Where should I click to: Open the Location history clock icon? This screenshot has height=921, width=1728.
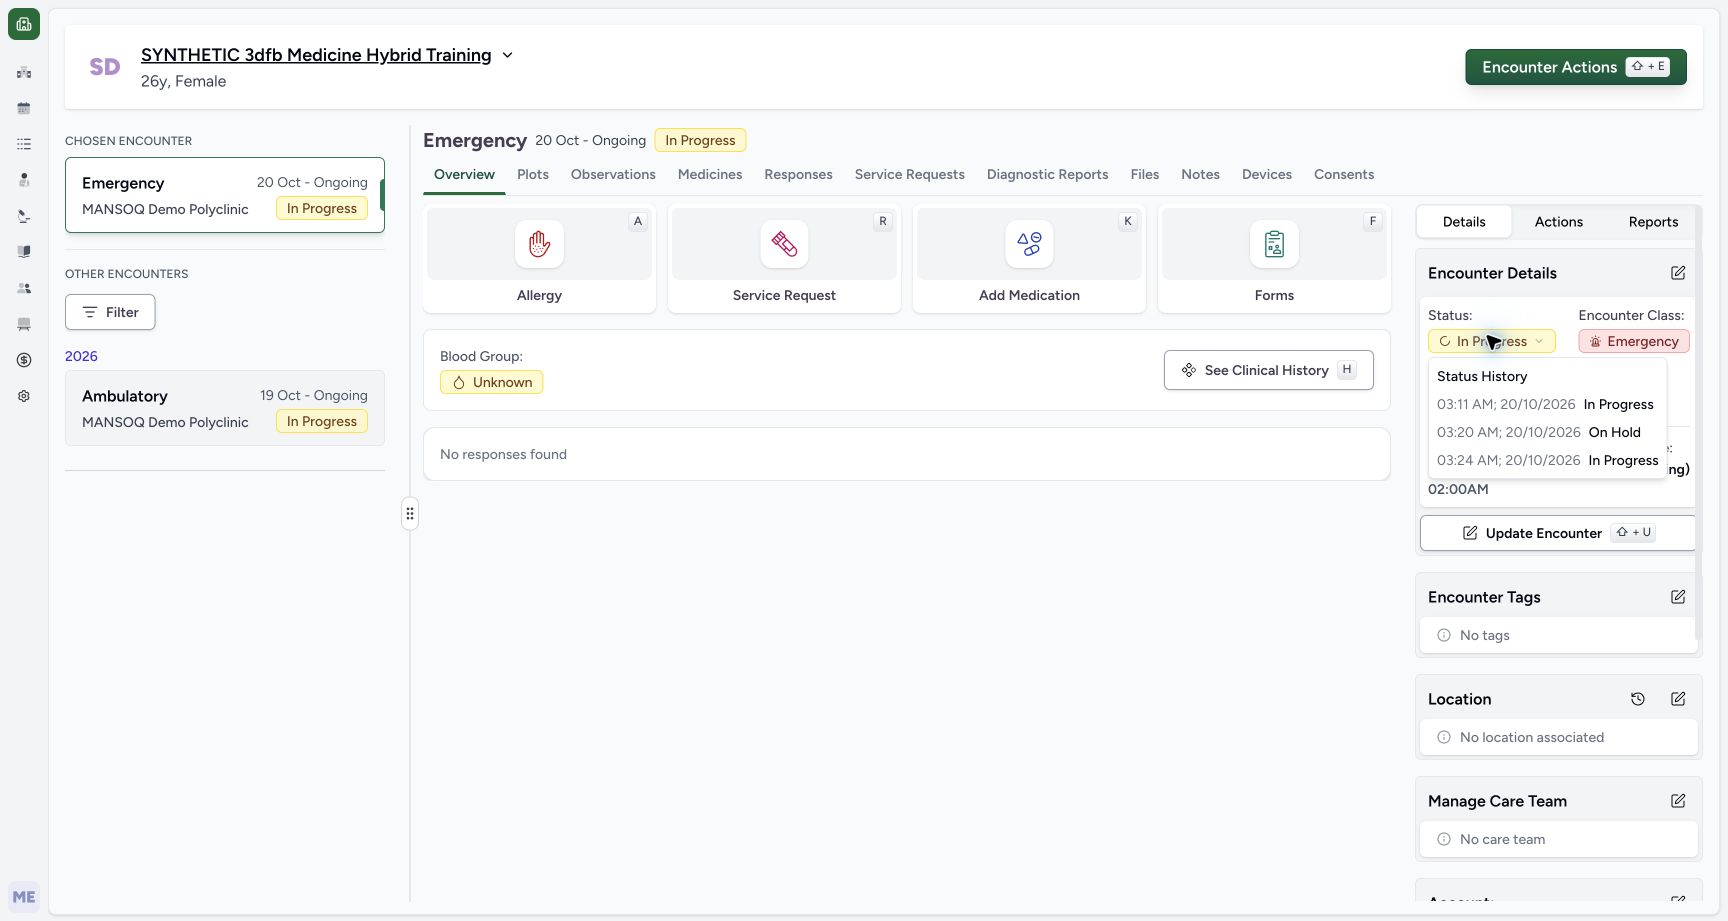click(1638, 699)
